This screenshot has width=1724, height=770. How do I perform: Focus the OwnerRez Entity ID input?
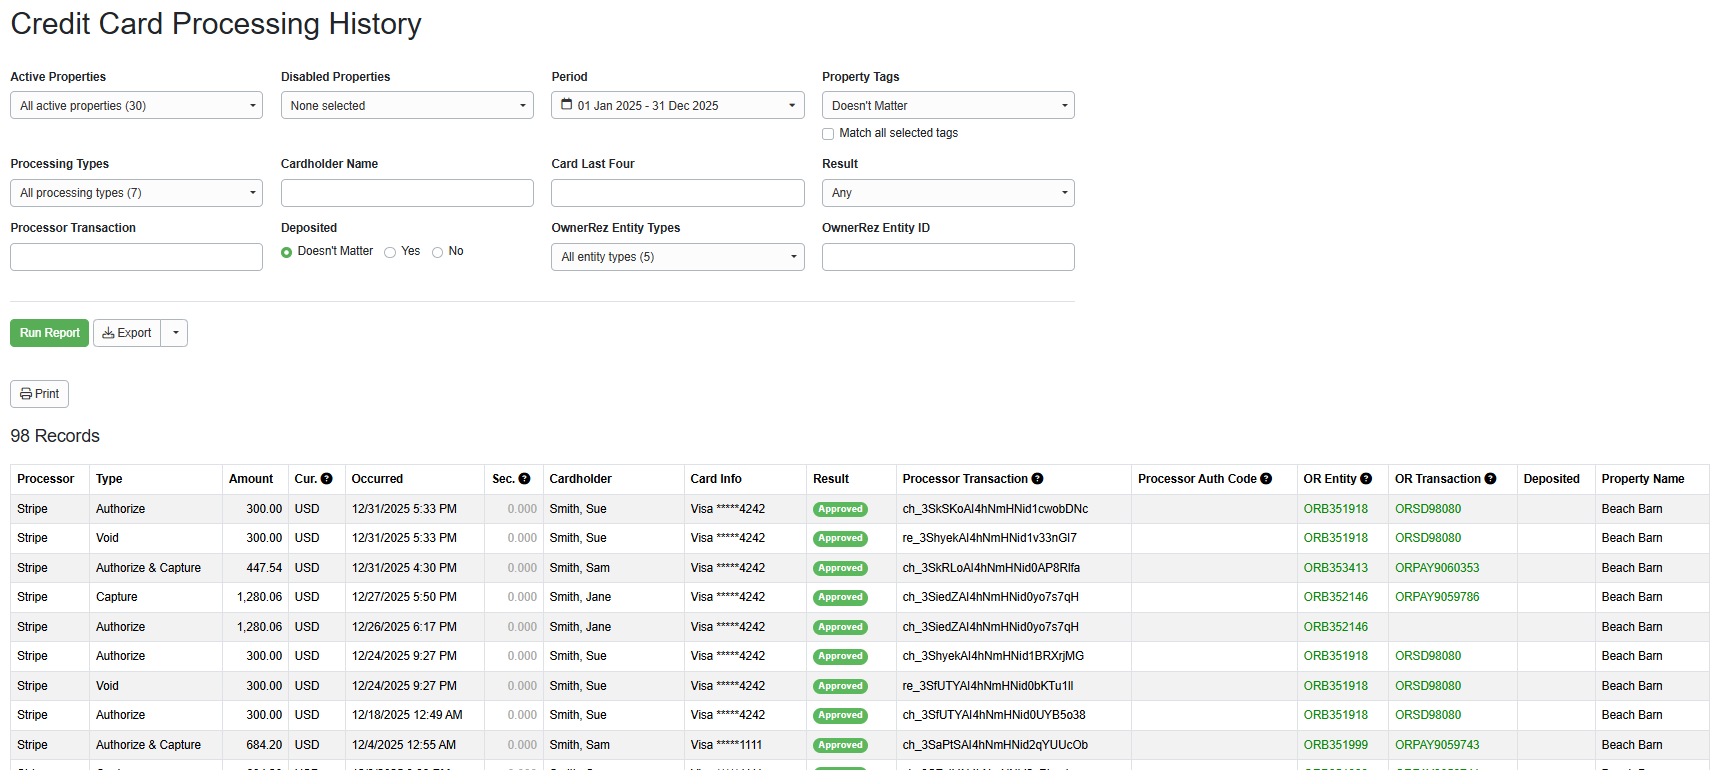point(948,257)
